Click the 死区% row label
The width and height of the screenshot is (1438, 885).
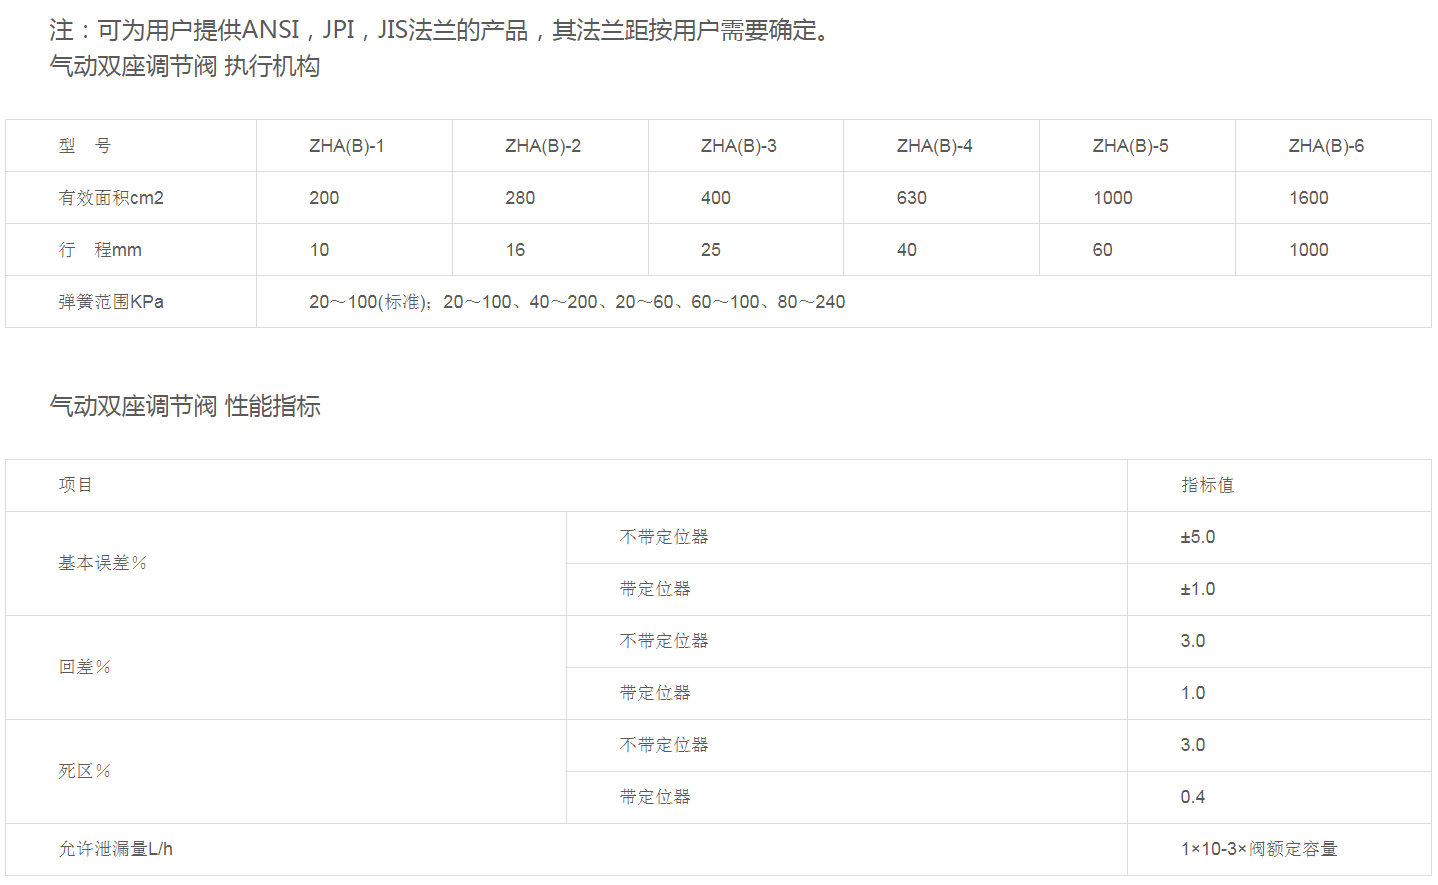click(84, 771)
